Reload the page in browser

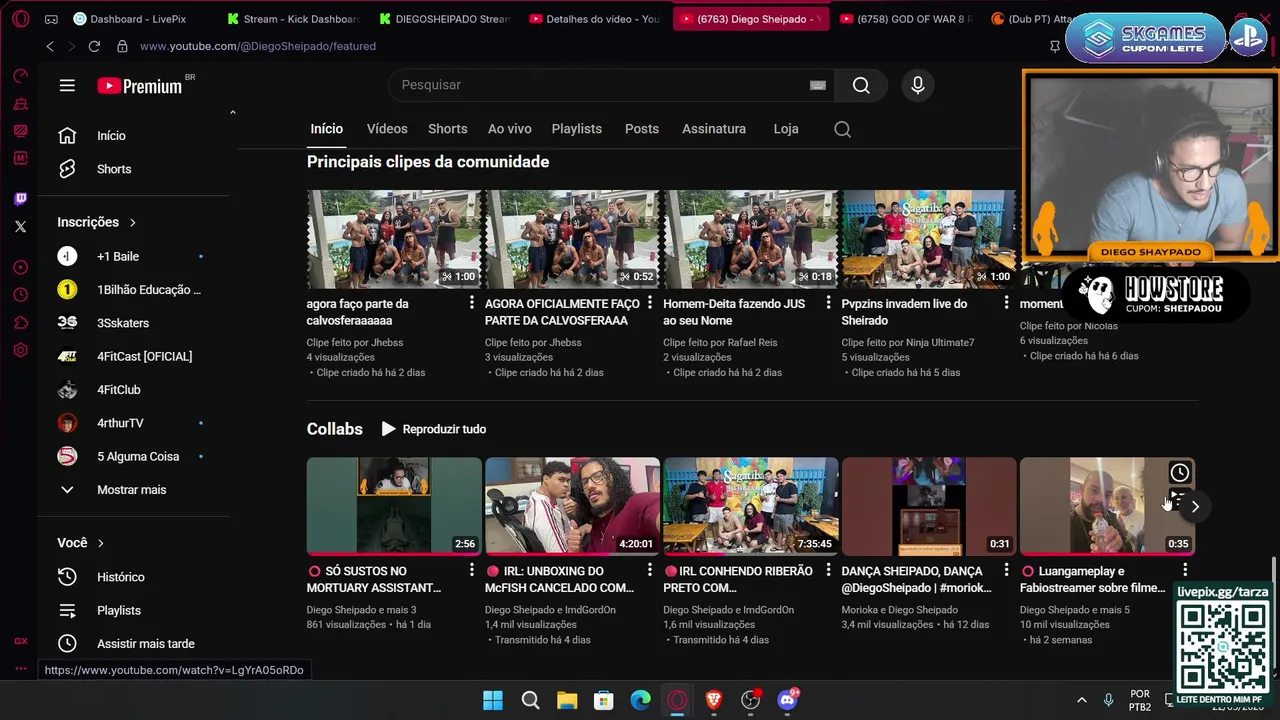coord(94,46)
